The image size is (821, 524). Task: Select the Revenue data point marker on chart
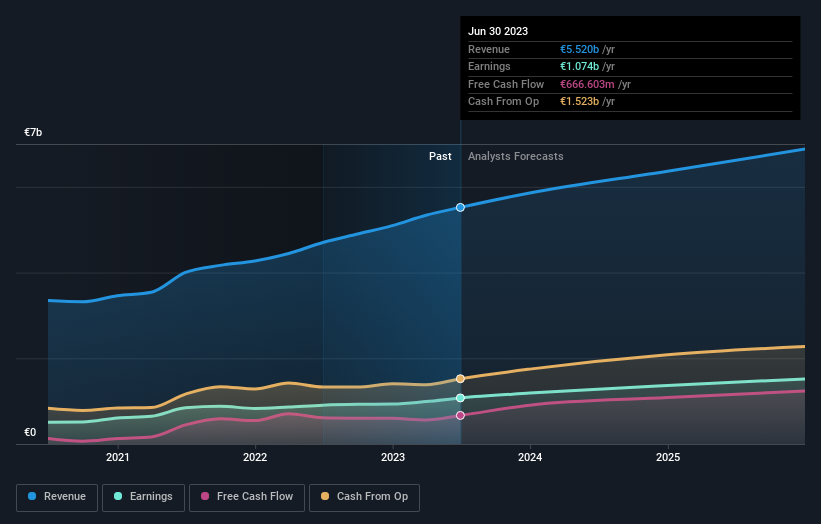click(x=460, y=207)
